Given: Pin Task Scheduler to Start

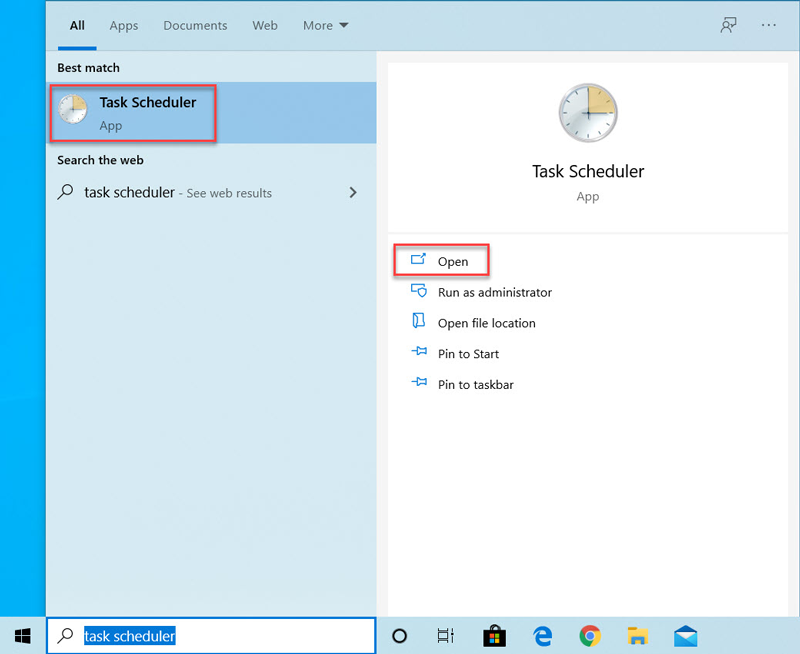Looking at the screenshot, I should 468,354.
